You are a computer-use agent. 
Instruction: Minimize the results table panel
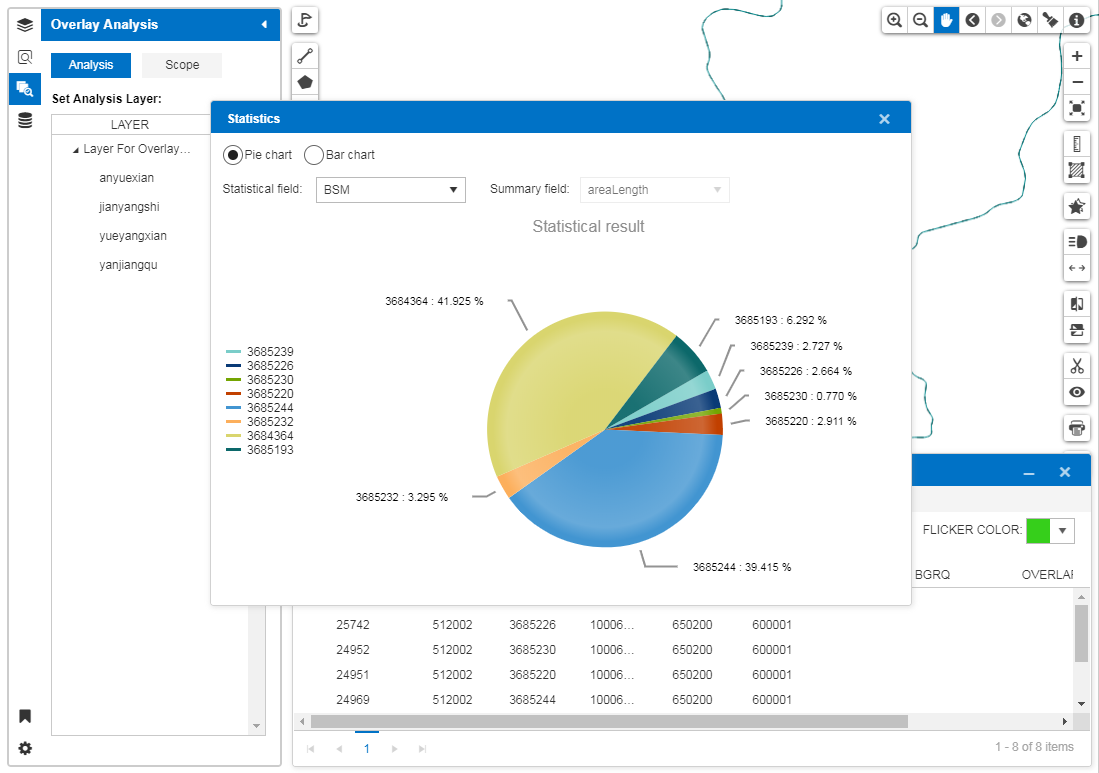click(1029, 473)
